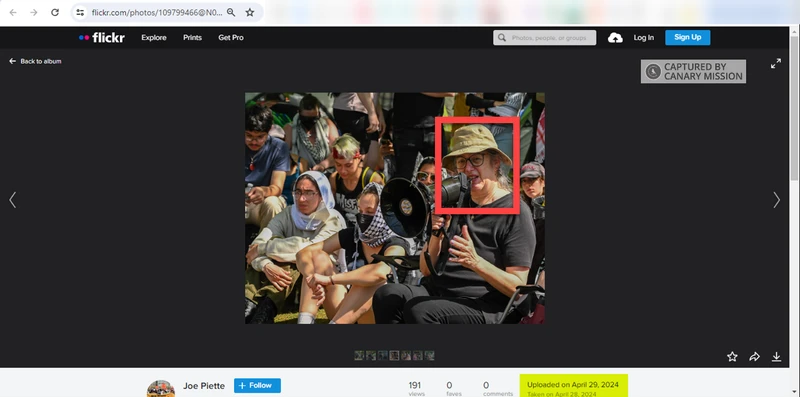
Task: Go to the next photo with the right chevron
Action: tap(777, 200)
